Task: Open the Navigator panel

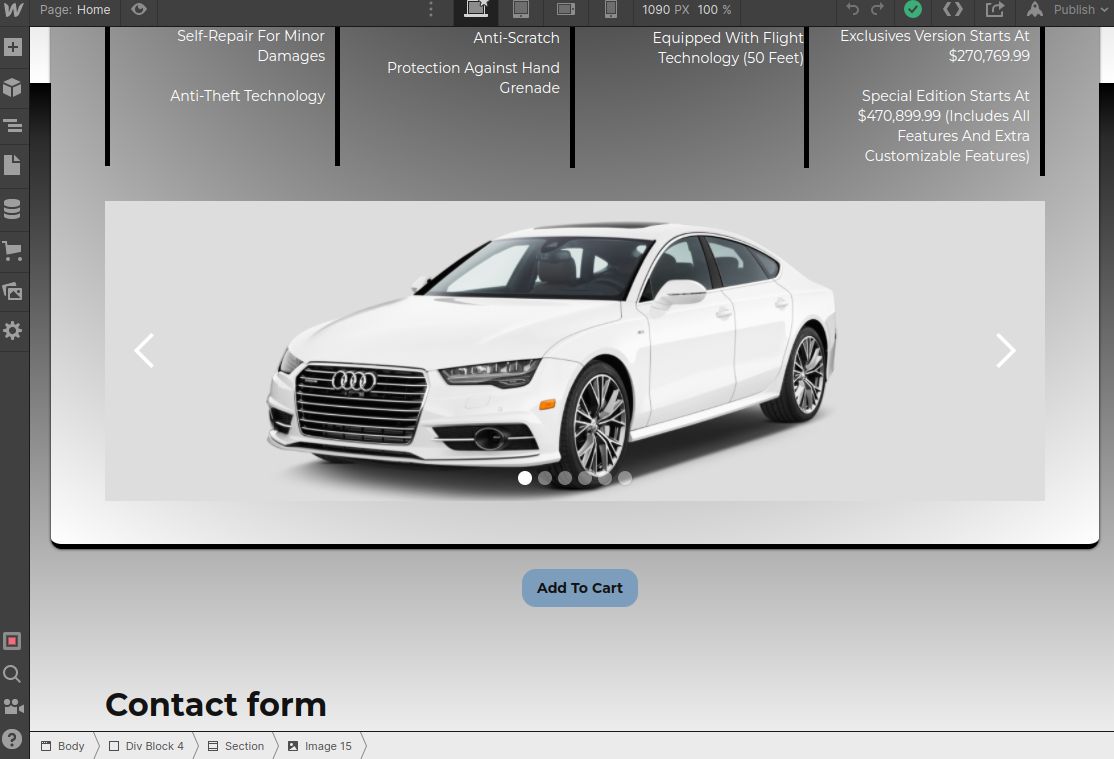Action: tap(13, 126)
